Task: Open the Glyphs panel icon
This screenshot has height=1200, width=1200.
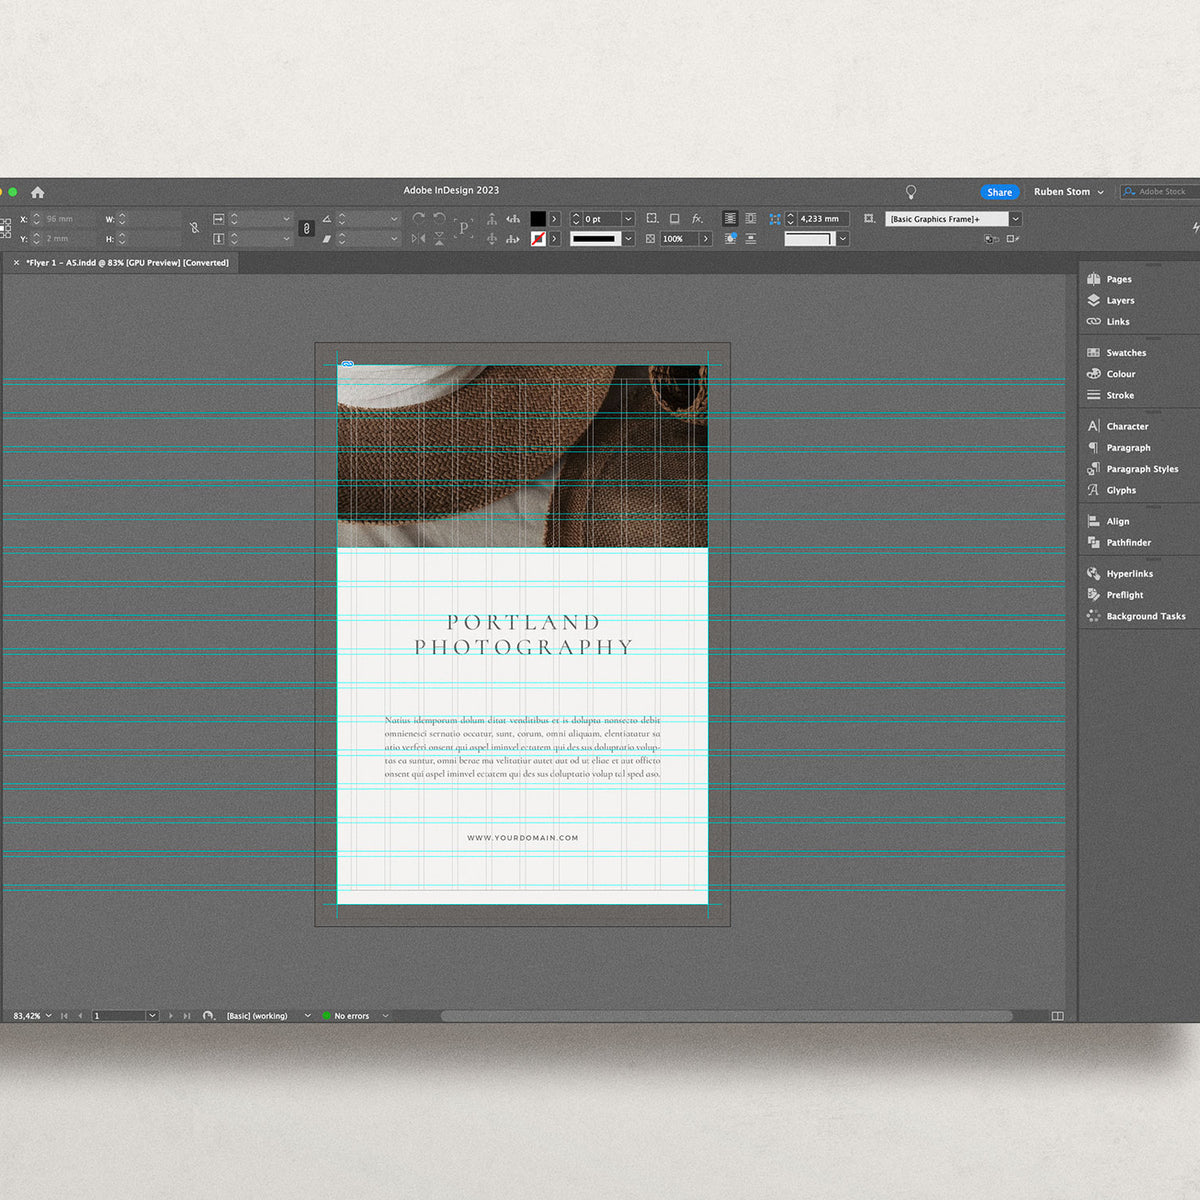Action: click(x=1093, y=490)
